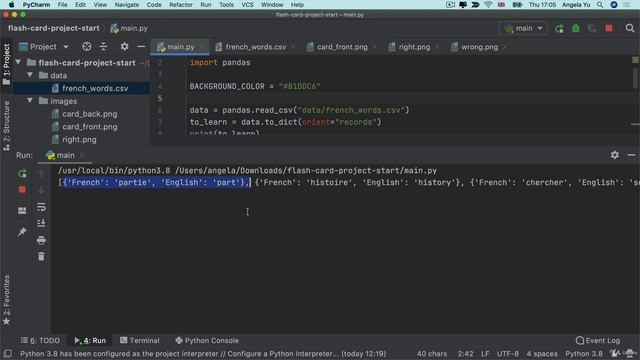Click the main.py path link in run output
640x360 pixels.
(x=306, y=171)
